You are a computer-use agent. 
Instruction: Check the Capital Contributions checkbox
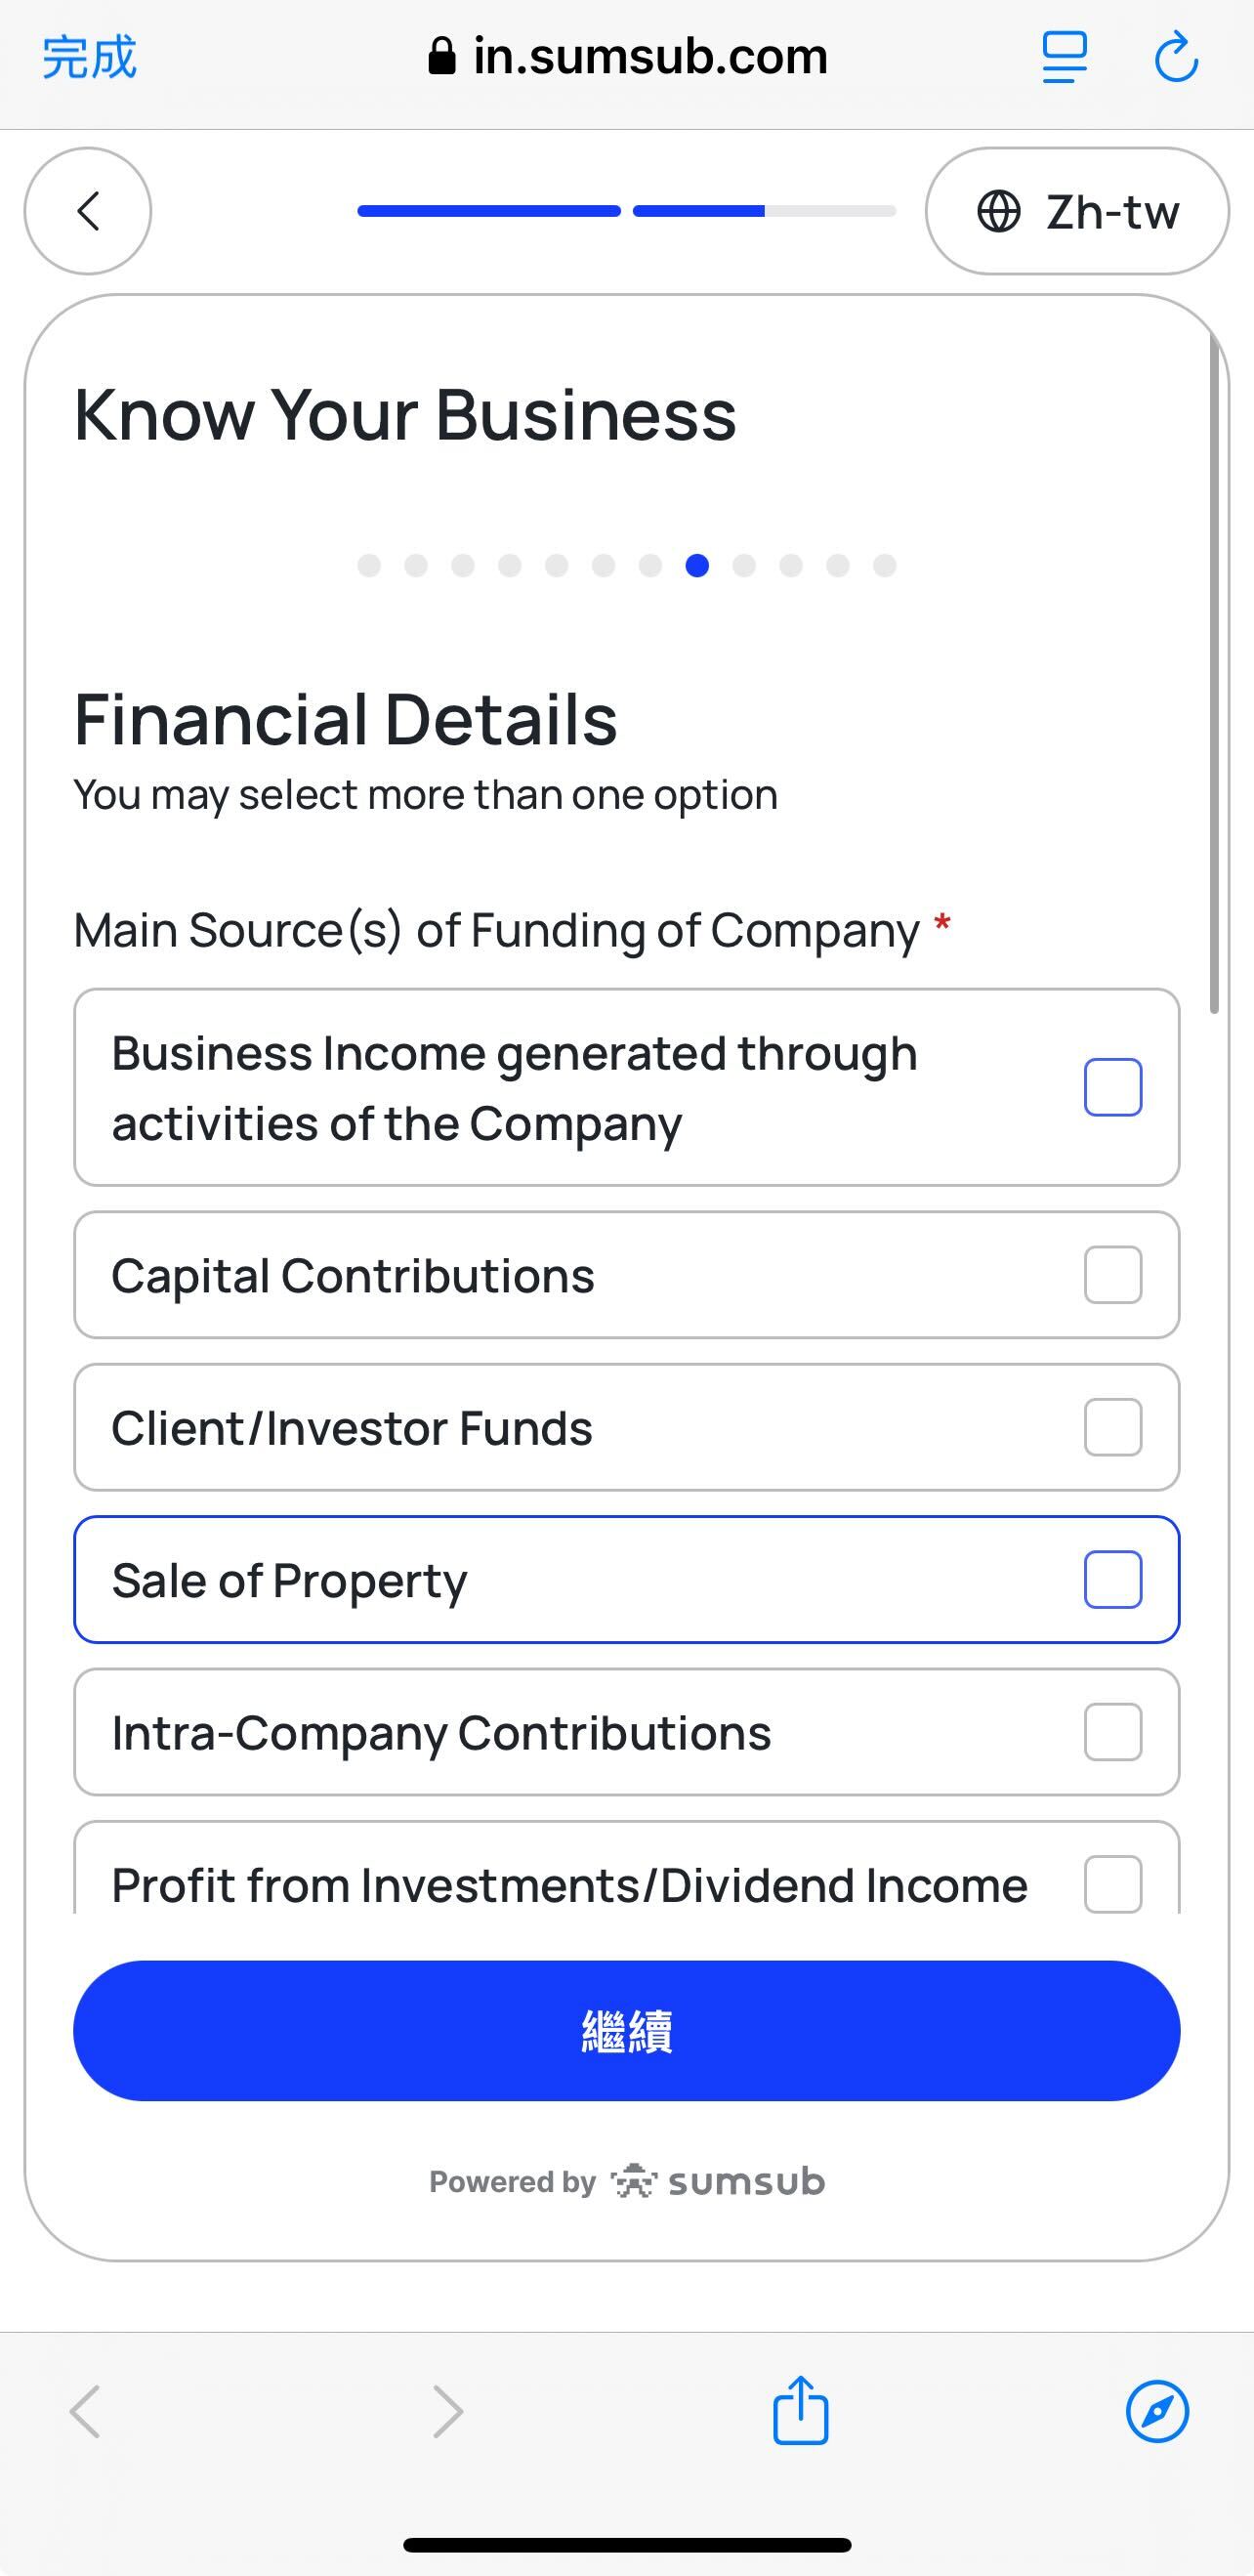pos(1113,1275)
